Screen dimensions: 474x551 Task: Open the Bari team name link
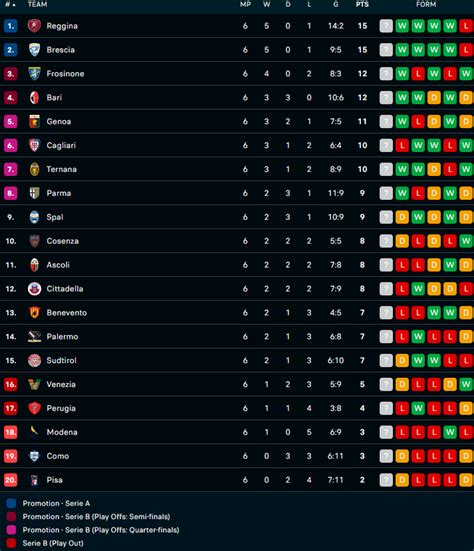[54, 98]
